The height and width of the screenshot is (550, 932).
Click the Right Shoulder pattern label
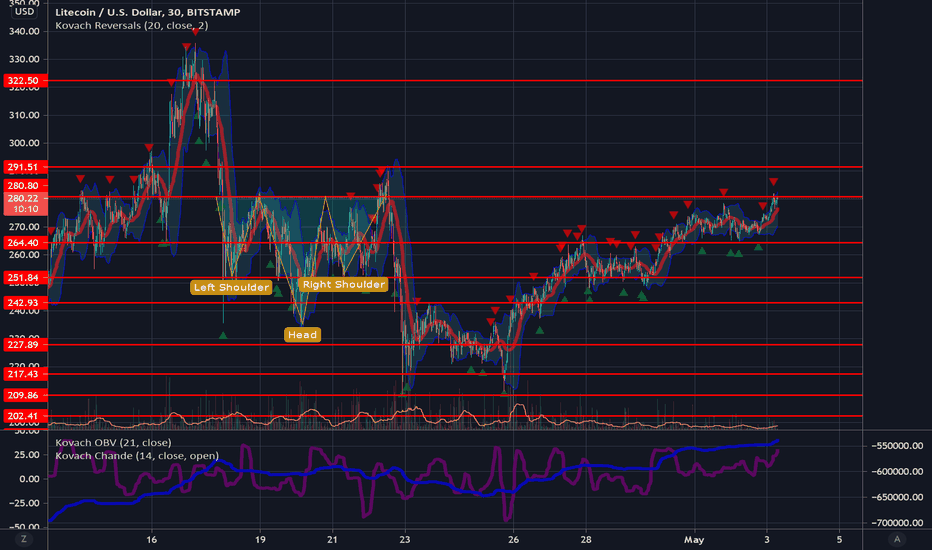[x=344, y=284]
